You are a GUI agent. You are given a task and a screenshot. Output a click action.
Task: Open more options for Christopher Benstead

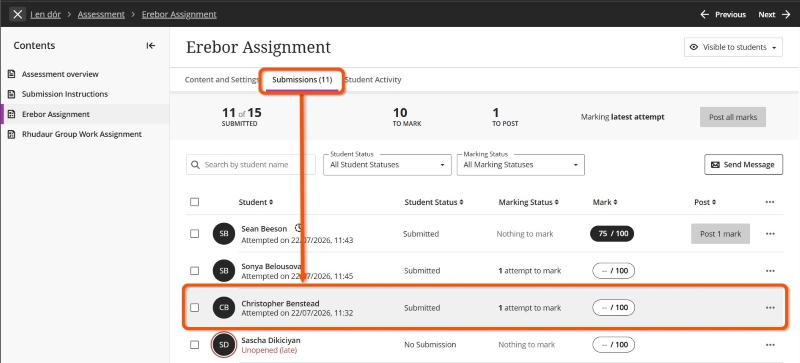pos(770,307)
